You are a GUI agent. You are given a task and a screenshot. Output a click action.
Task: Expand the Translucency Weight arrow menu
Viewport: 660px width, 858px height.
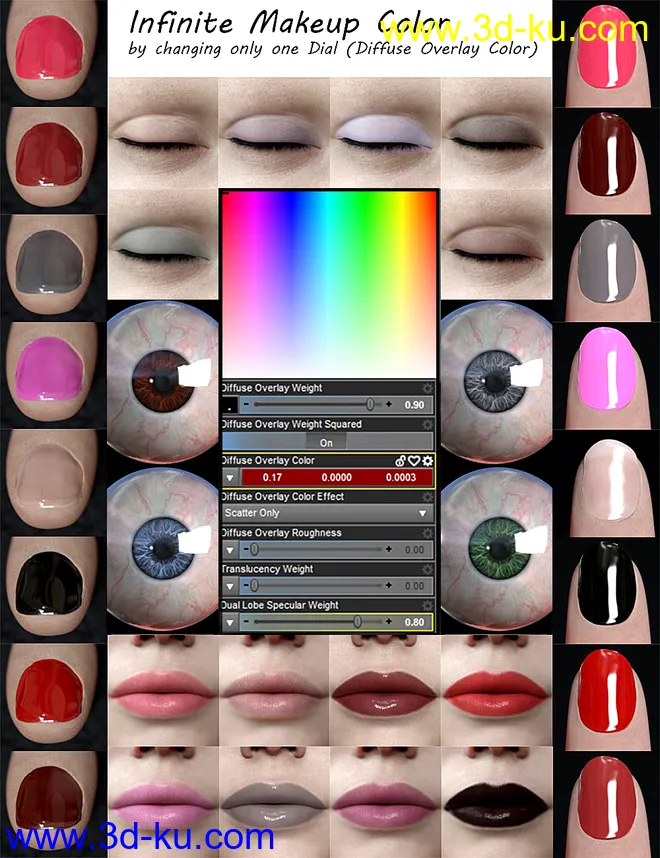(229, 586)
